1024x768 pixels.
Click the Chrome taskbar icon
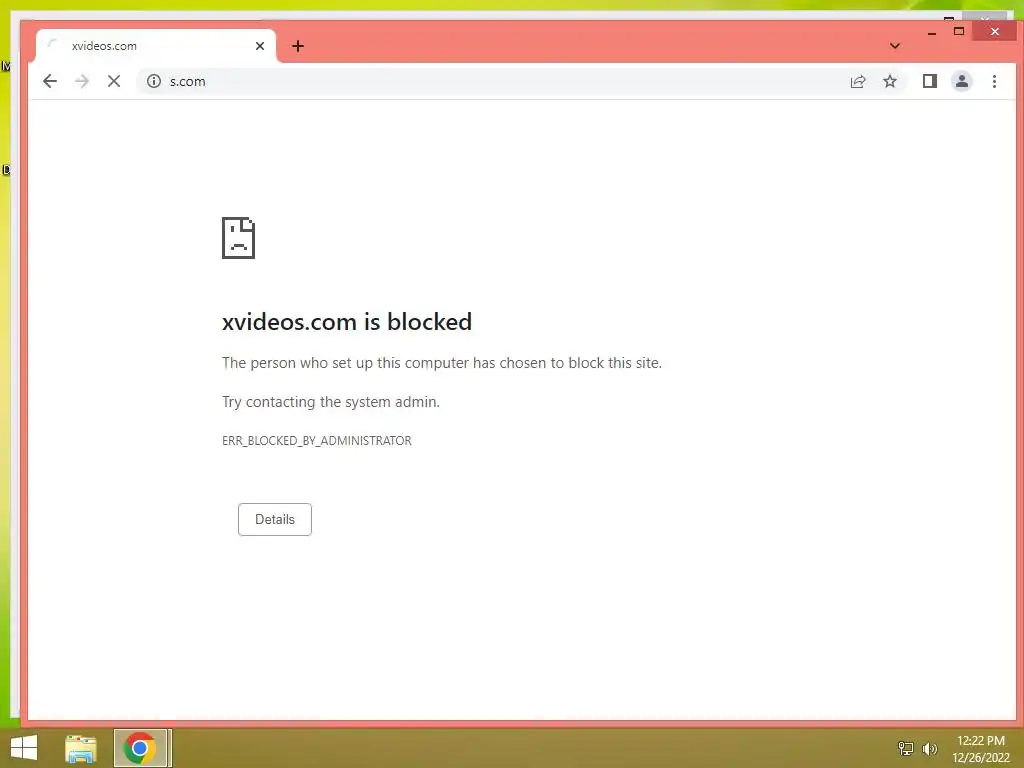(x=140, y=748)
